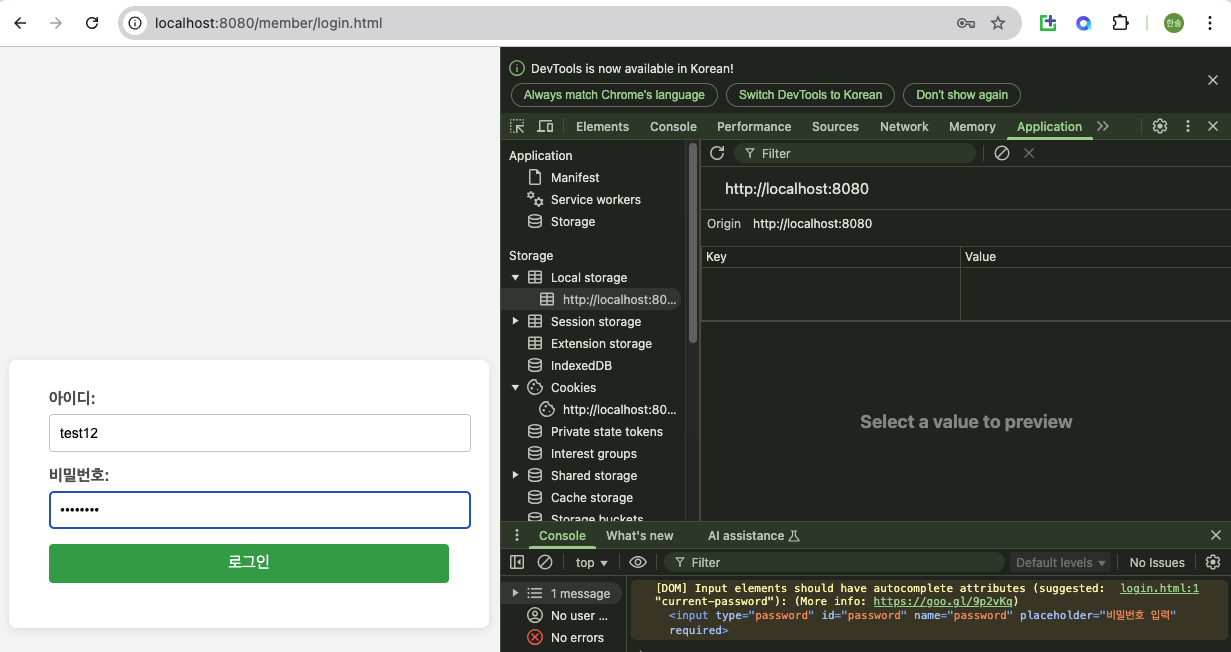
Task: Clear the console with the ban icon
Action: point(545,562)
